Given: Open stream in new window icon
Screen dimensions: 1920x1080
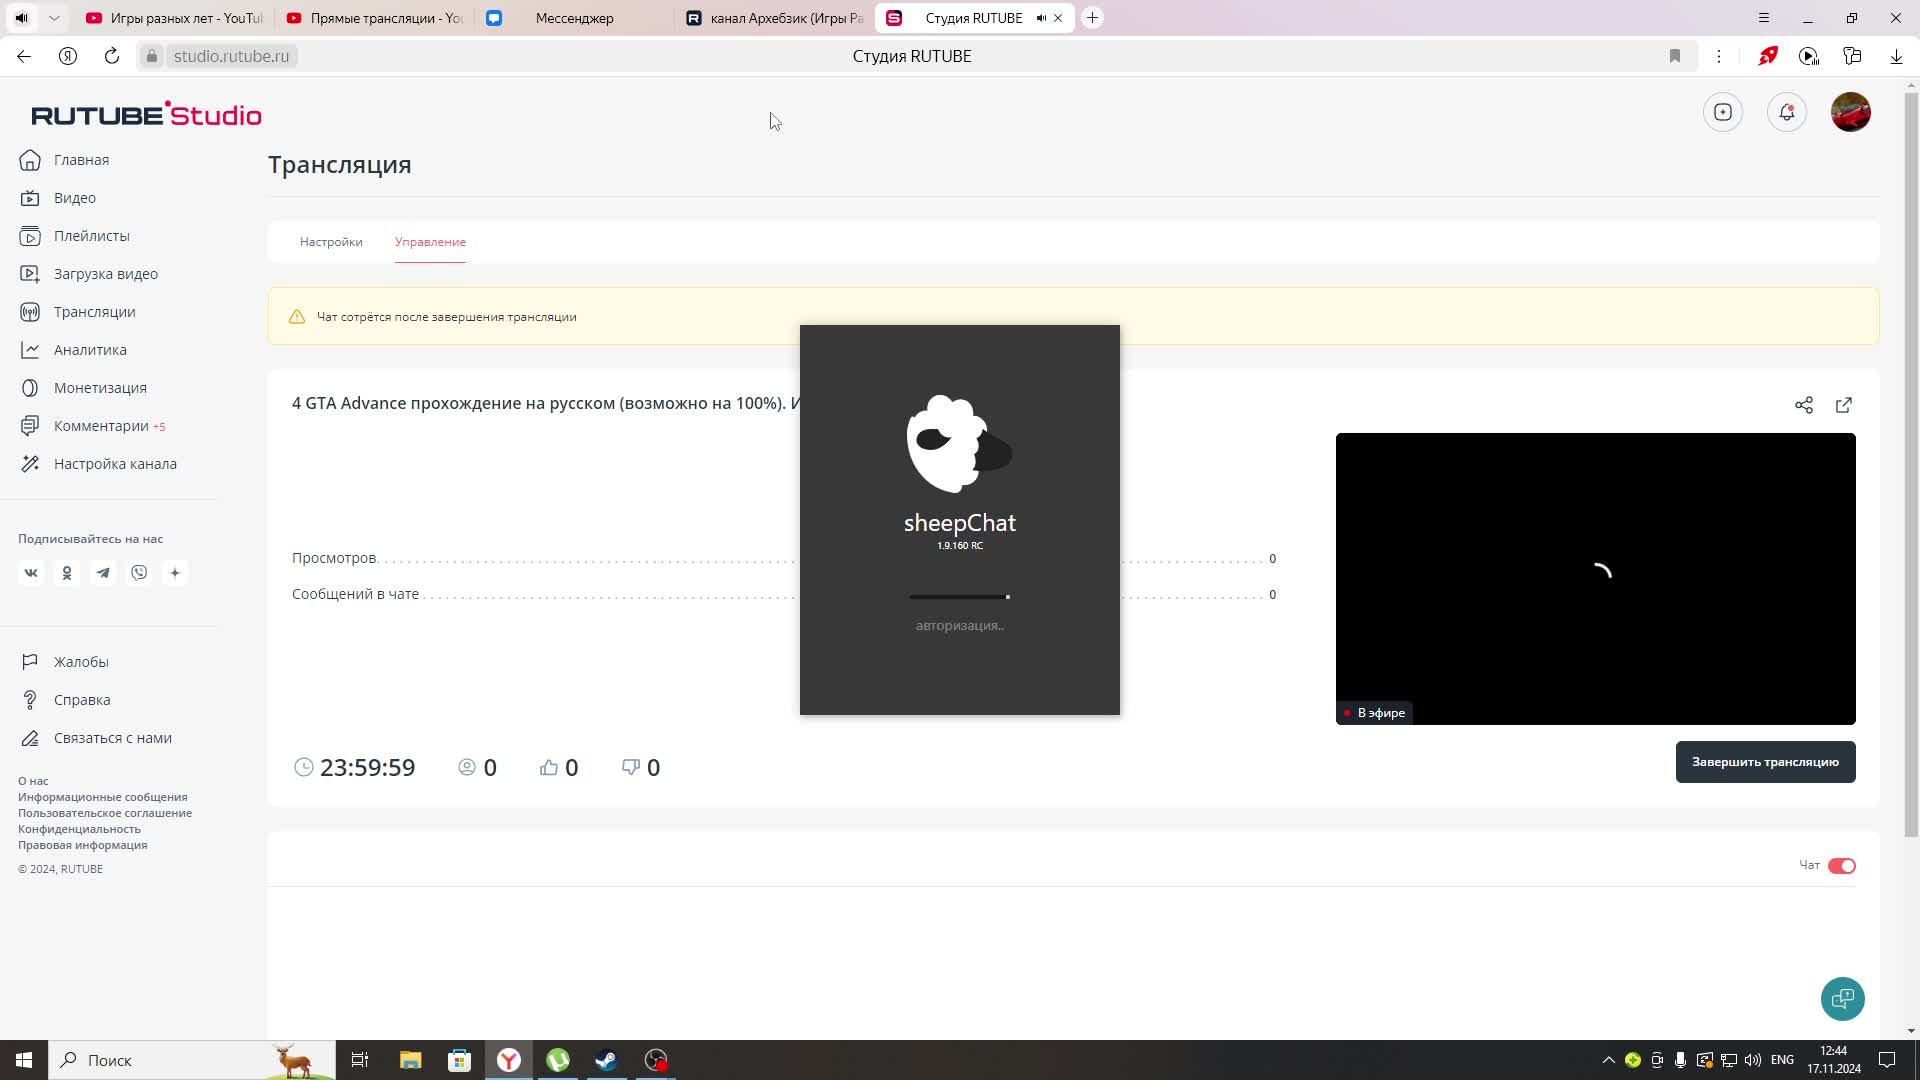Looking at the screenshot, I should 1843,405.
